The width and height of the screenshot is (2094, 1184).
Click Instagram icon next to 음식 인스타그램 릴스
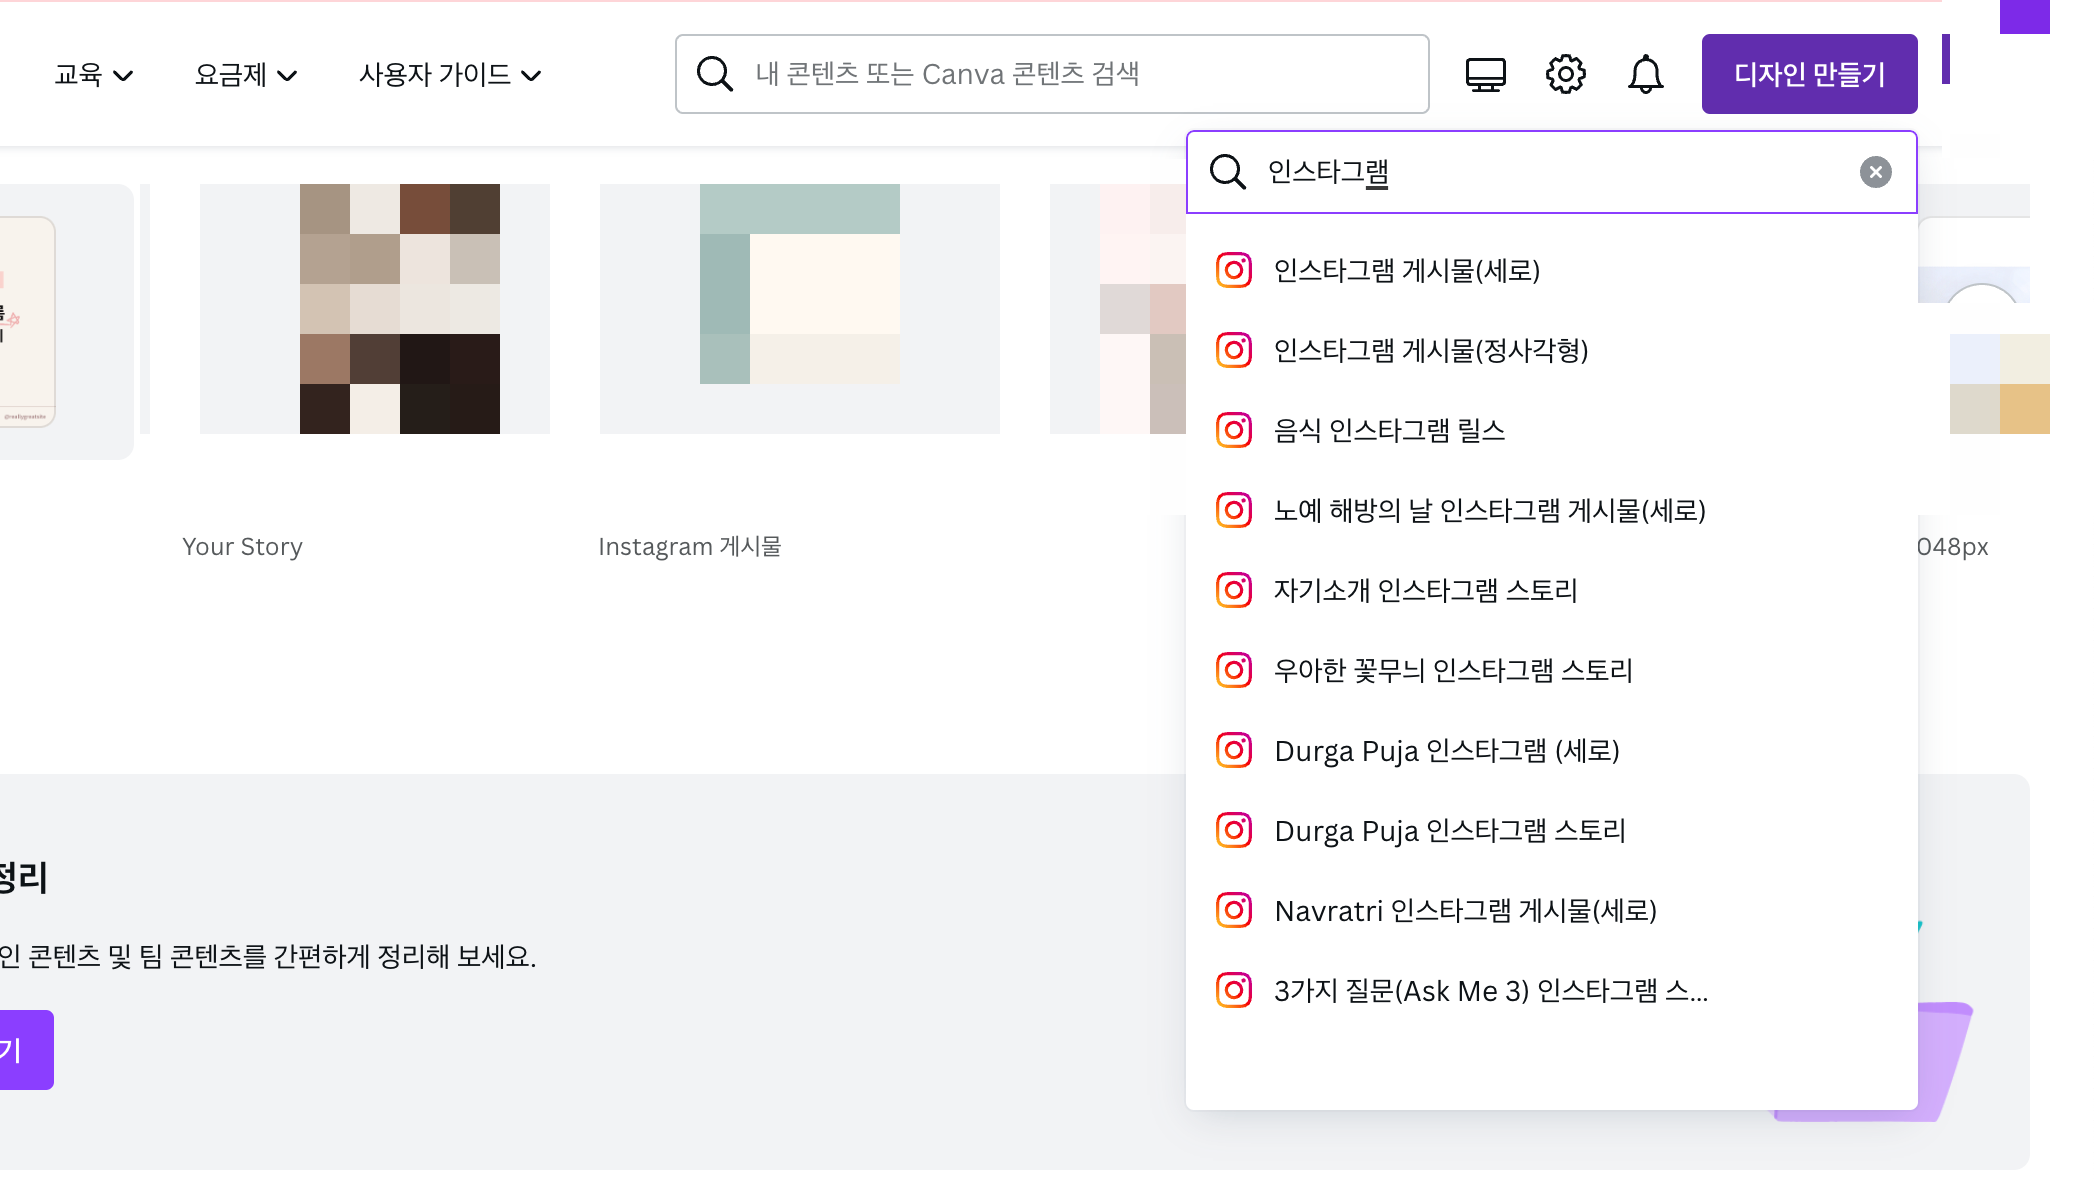click(1233, 430)
